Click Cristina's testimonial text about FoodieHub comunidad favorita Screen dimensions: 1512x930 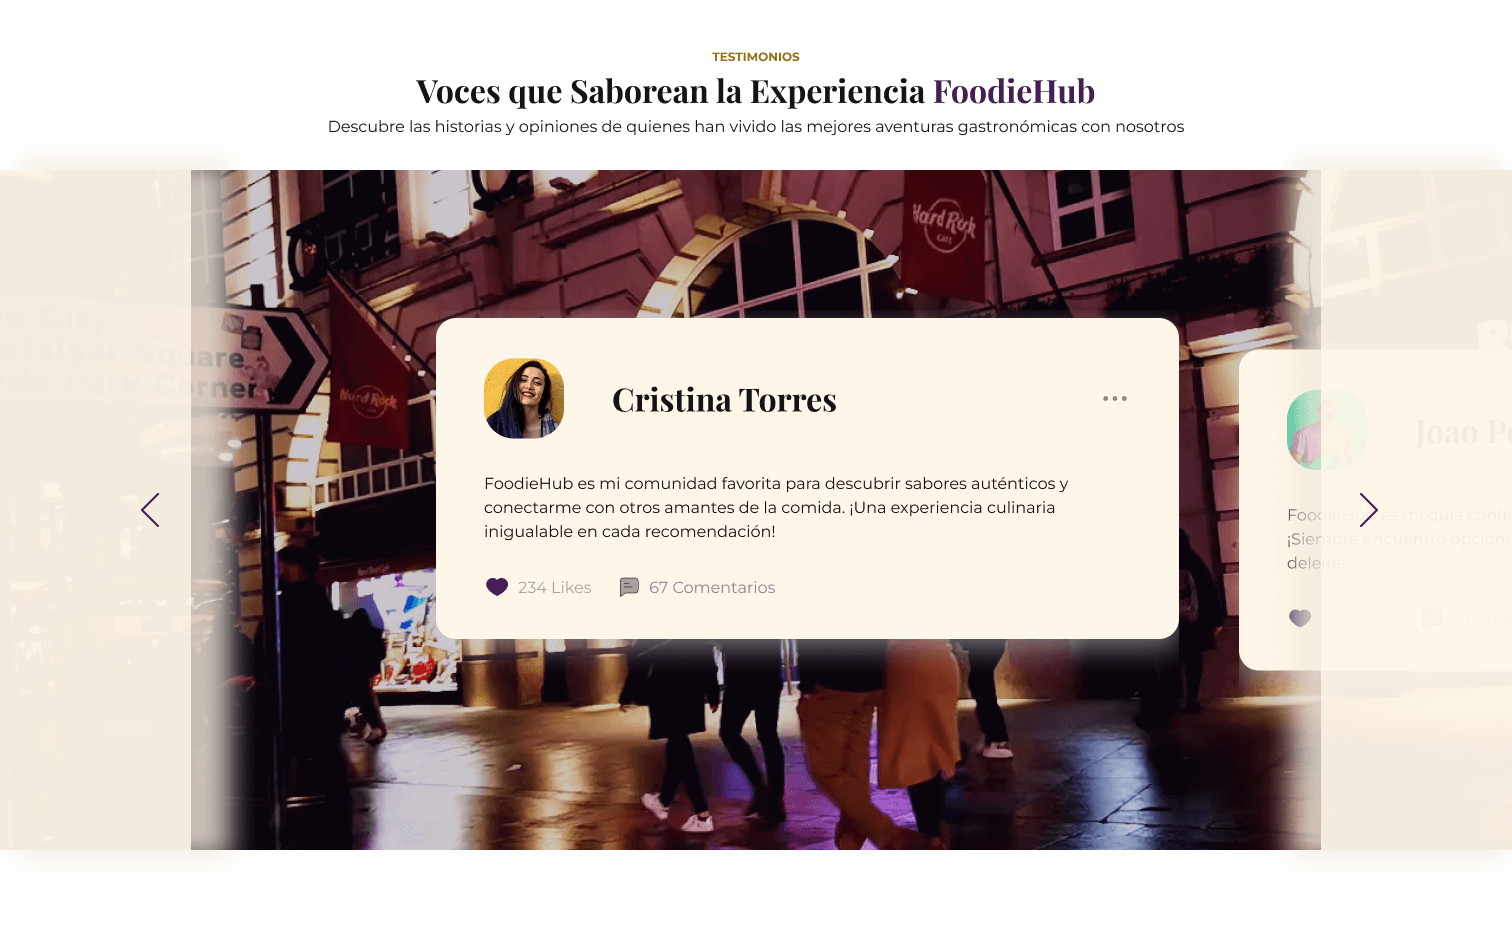[x=776, y=507]
